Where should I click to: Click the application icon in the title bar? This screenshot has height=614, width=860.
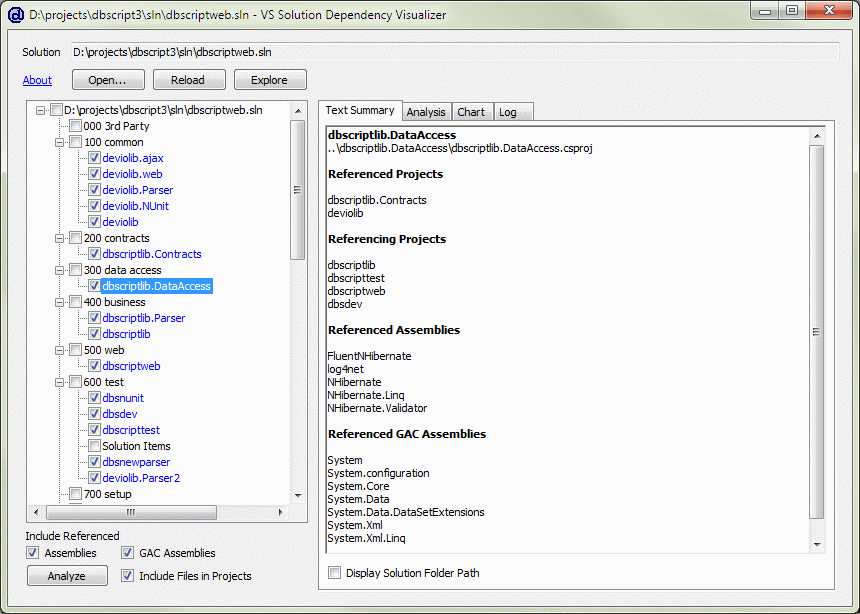click(x=16, y=14)
